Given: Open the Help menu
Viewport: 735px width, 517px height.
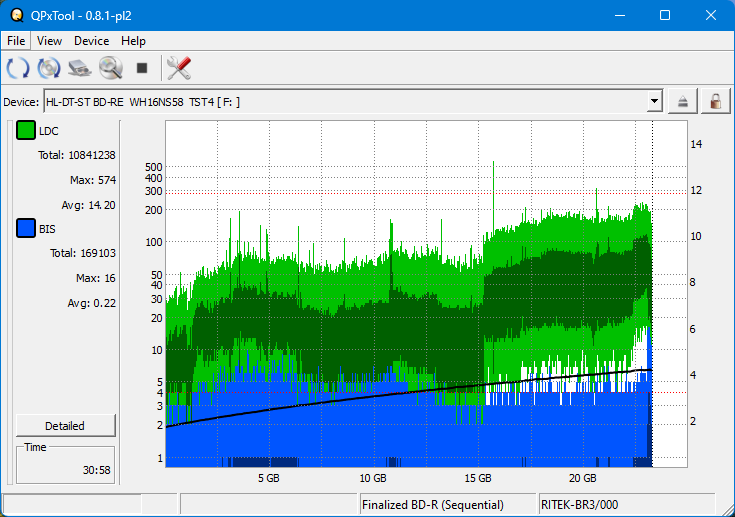Looking at the screenshot, I should click(133, 41).
